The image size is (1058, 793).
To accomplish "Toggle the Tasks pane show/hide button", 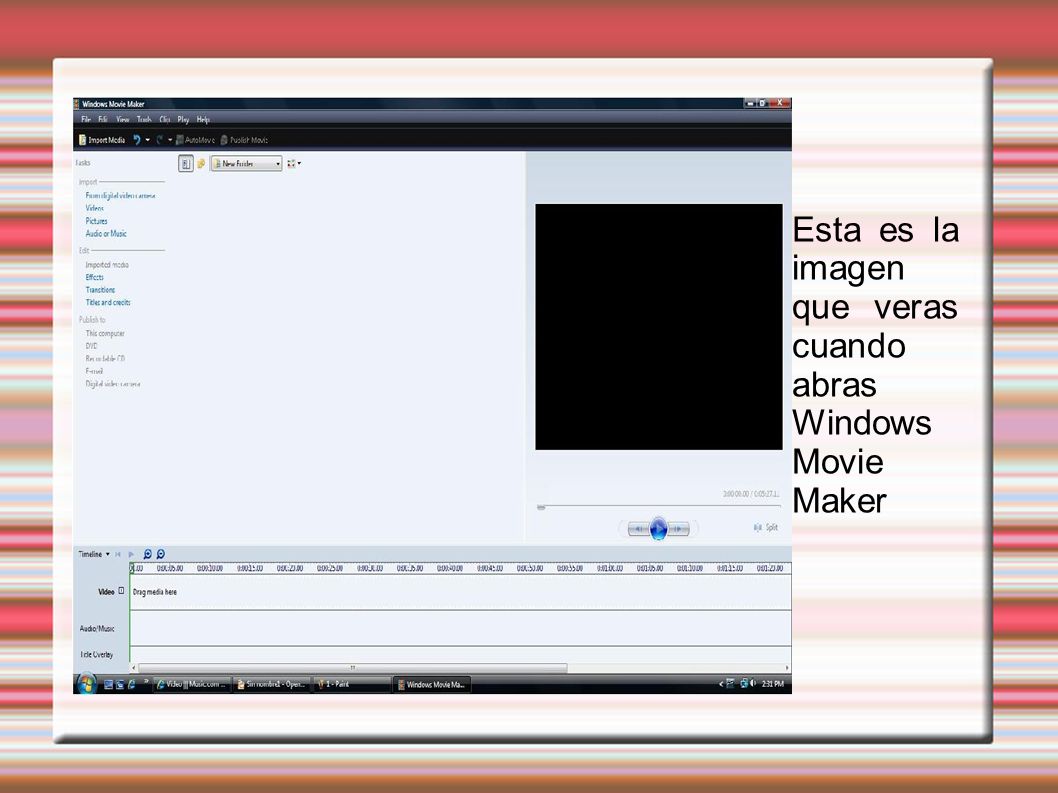I will pyautogui.click(x=186, y=163).
